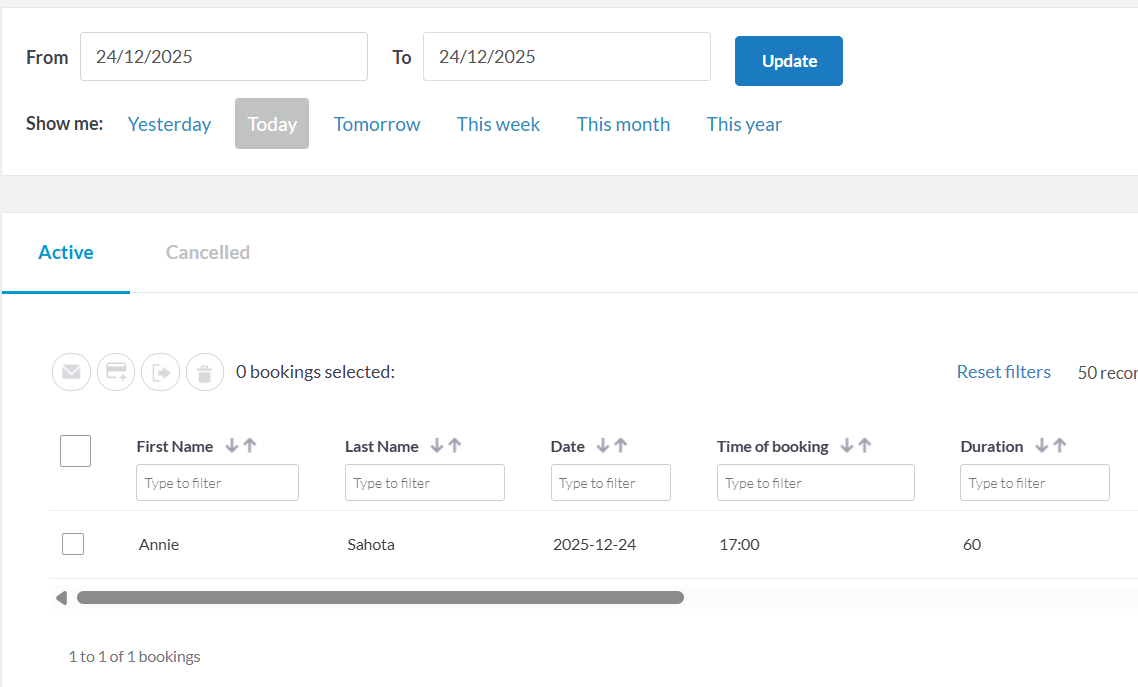The width and height of the screenshot is (1138, 687).
Task: Click the Reset filters link
Action: point(1003,372)
